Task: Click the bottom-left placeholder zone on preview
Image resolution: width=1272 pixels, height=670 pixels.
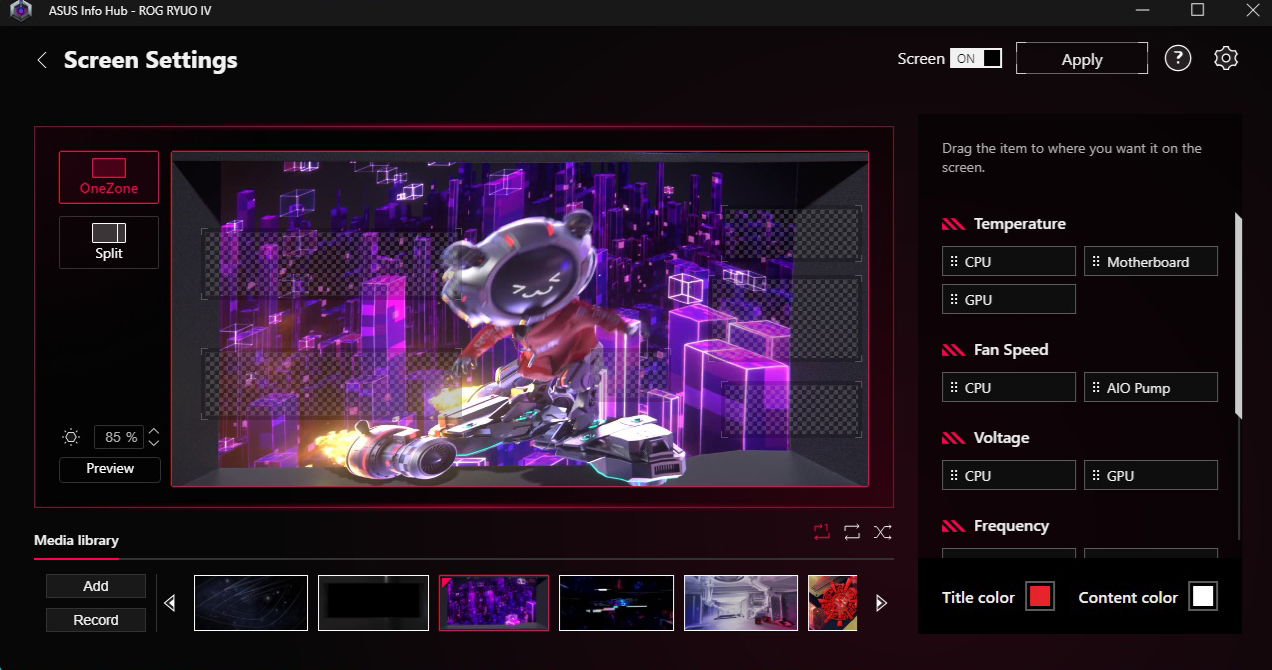Action: click(330, 383)
